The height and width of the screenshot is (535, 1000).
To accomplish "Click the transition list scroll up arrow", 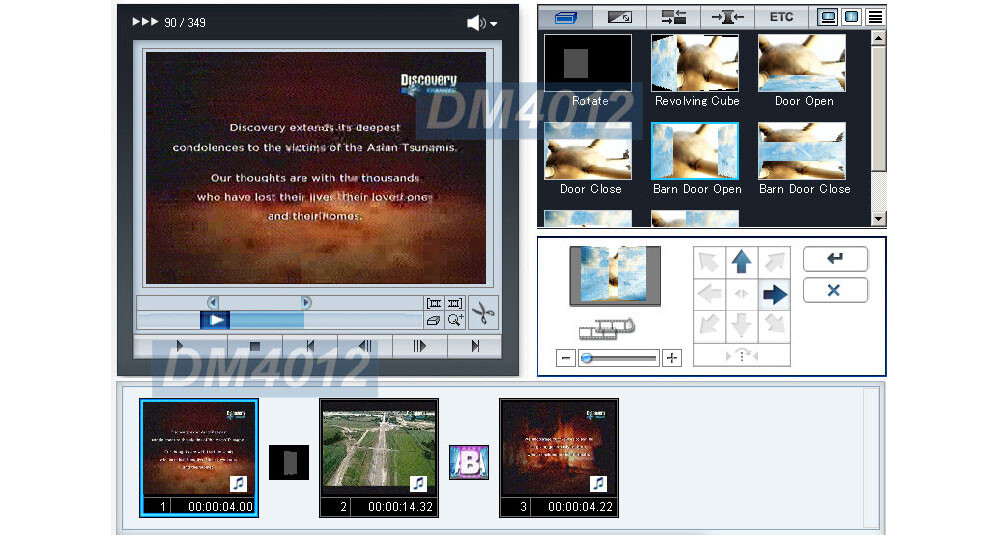I will (x=878, y=38).
